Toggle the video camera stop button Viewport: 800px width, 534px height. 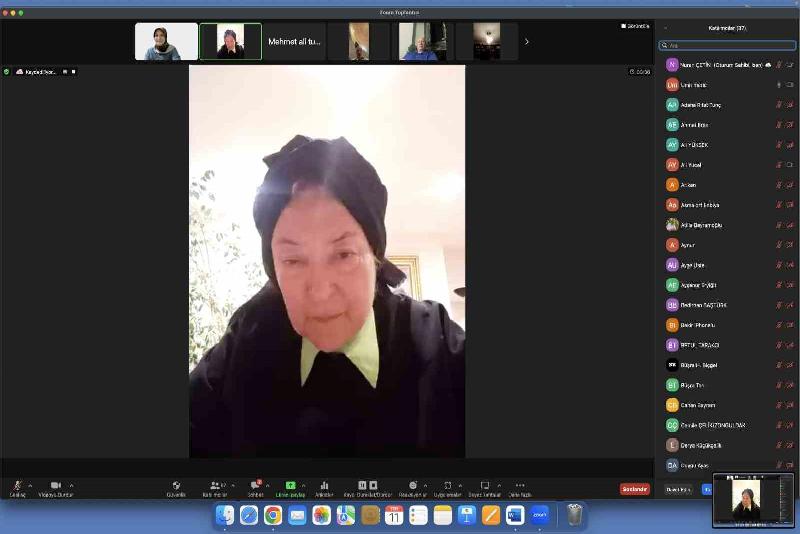pyautogui.click(x=56, y=485)
